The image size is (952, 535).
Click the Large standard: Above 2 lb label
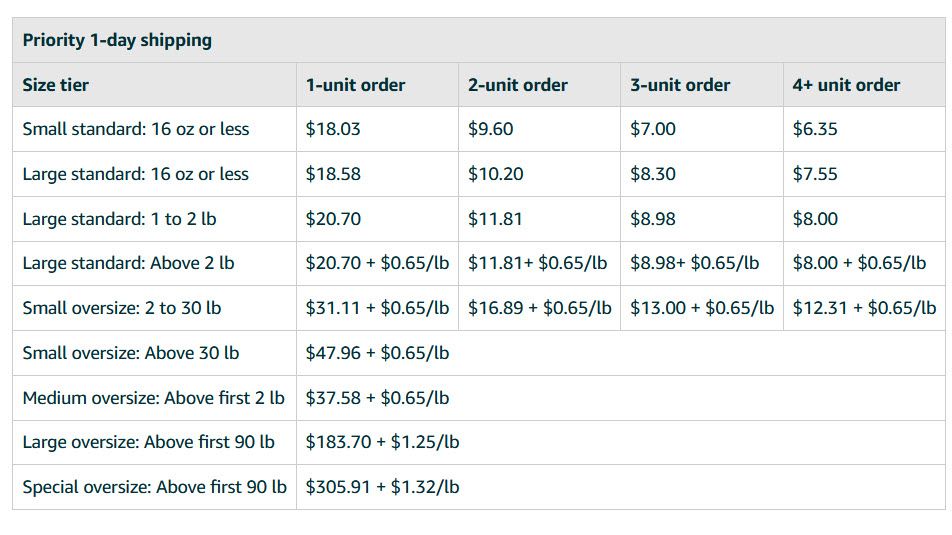[128, 263]
